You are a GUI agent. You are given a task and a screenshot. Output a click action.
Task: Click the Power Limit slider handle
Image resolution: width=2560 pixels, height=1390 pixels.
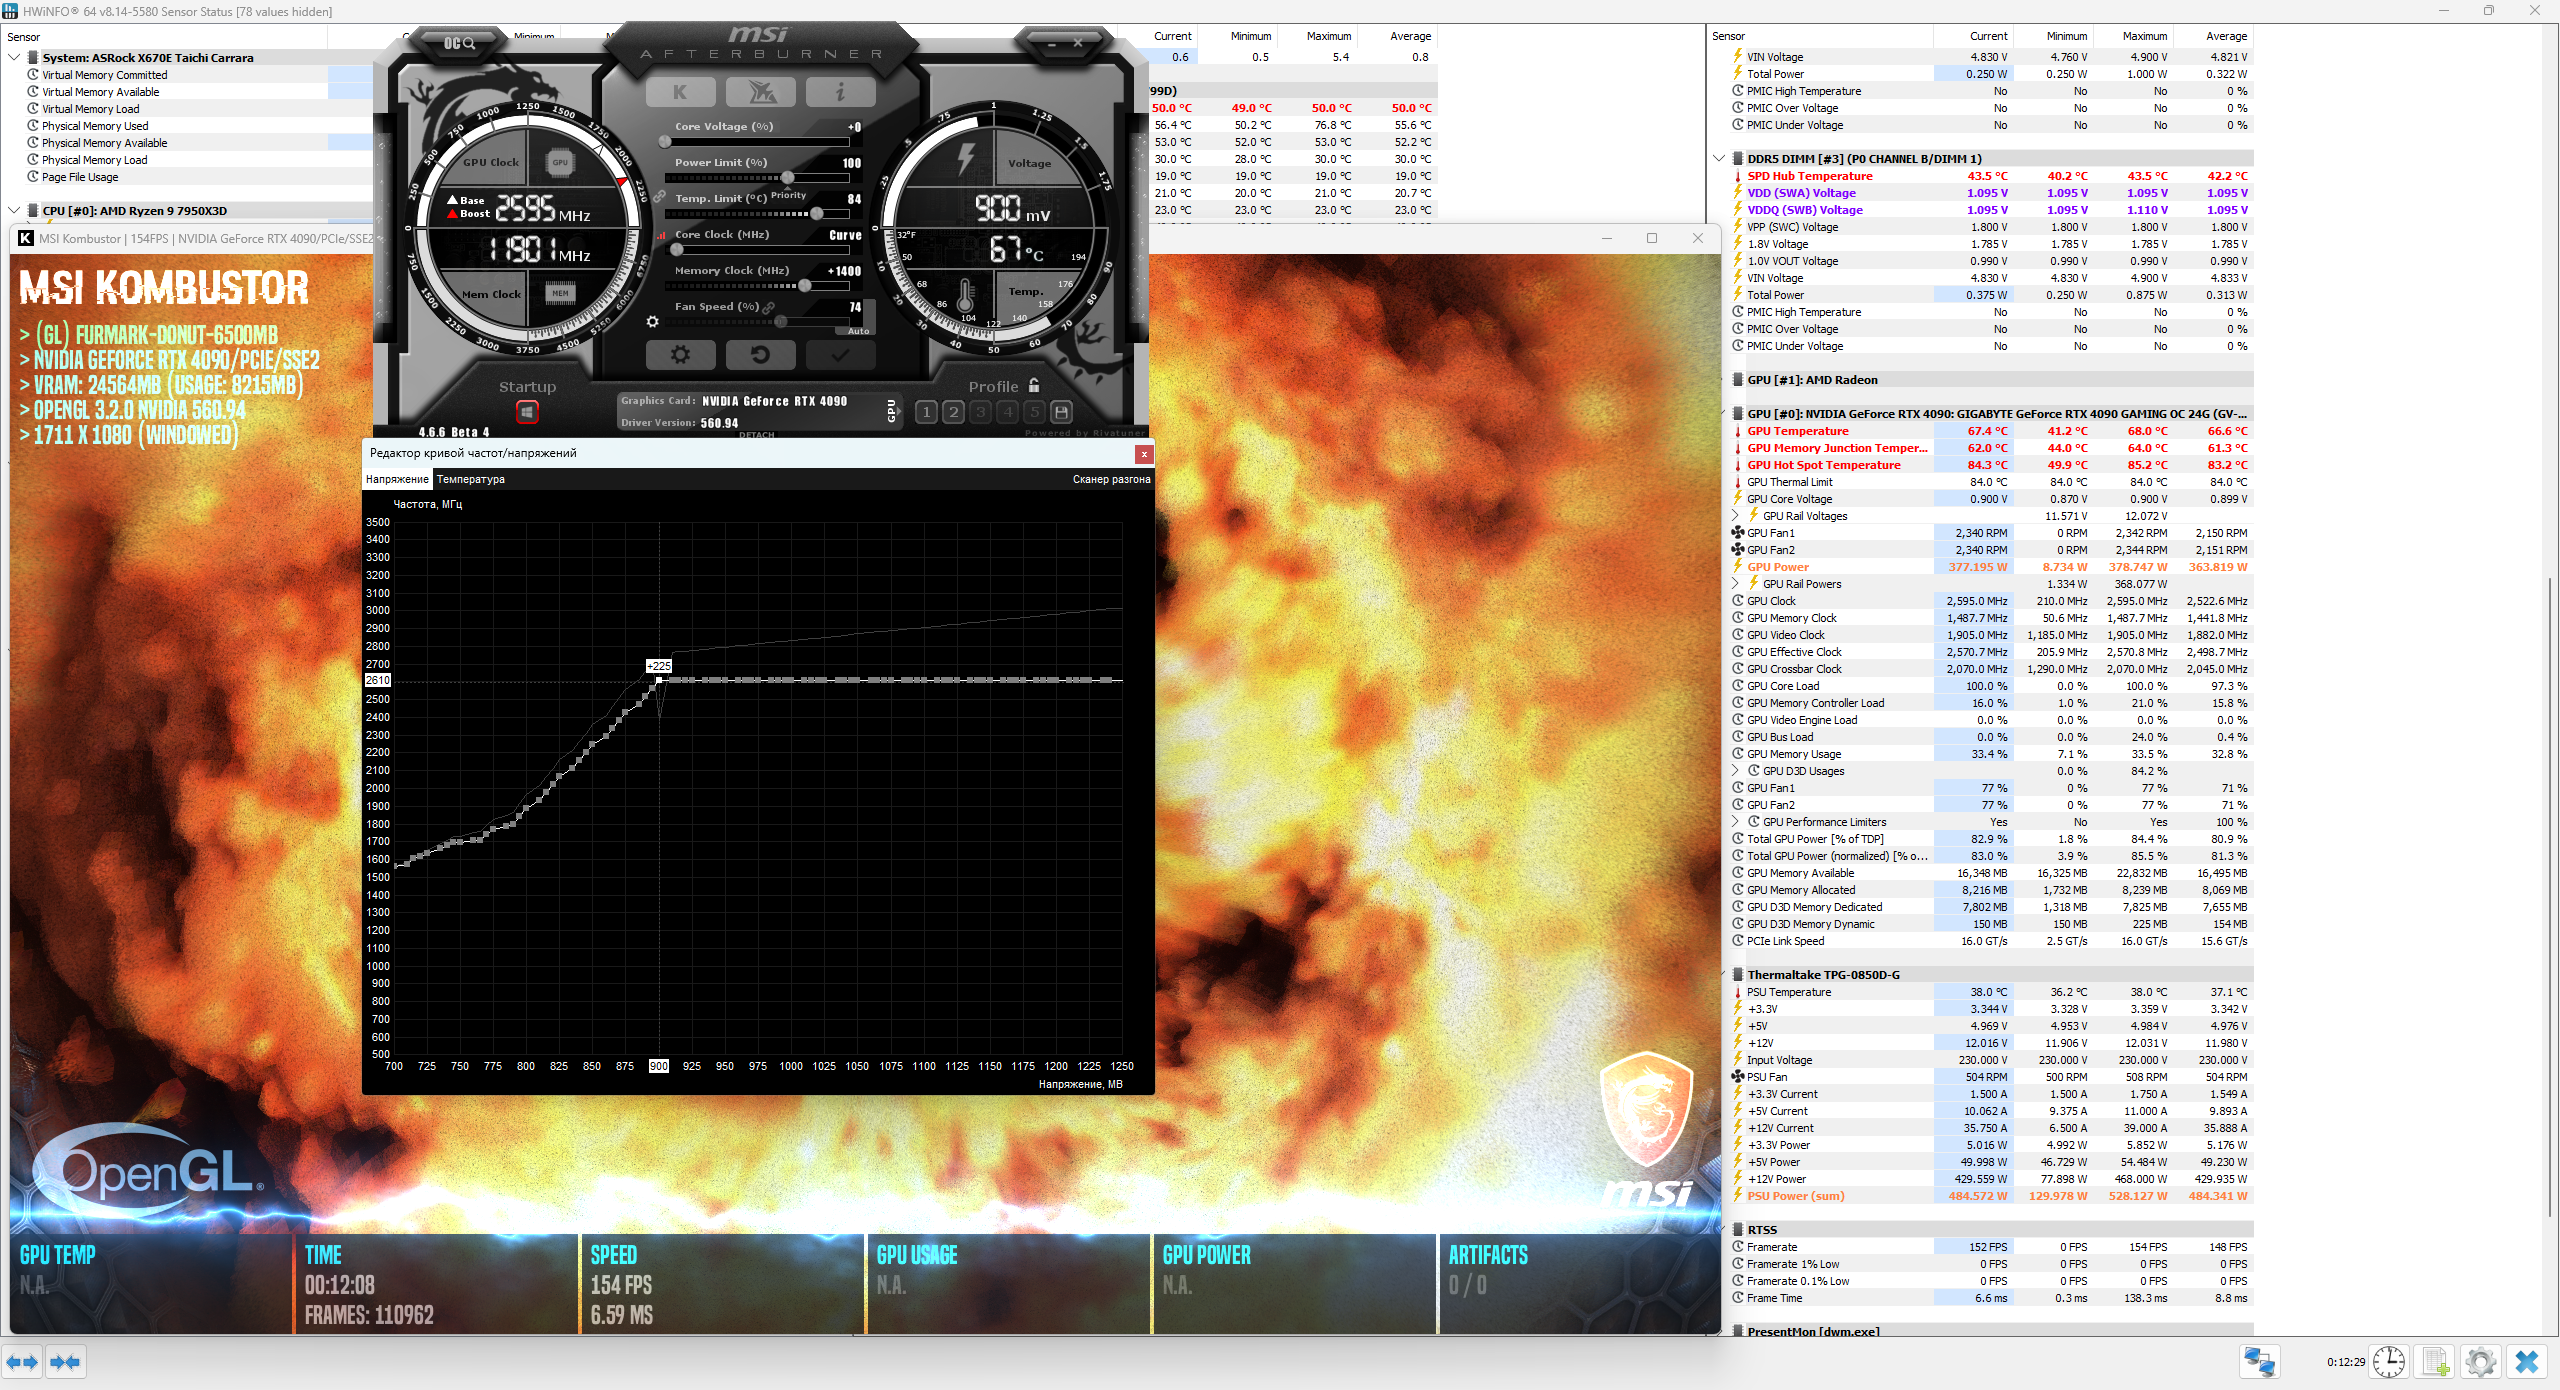[788, 178]
